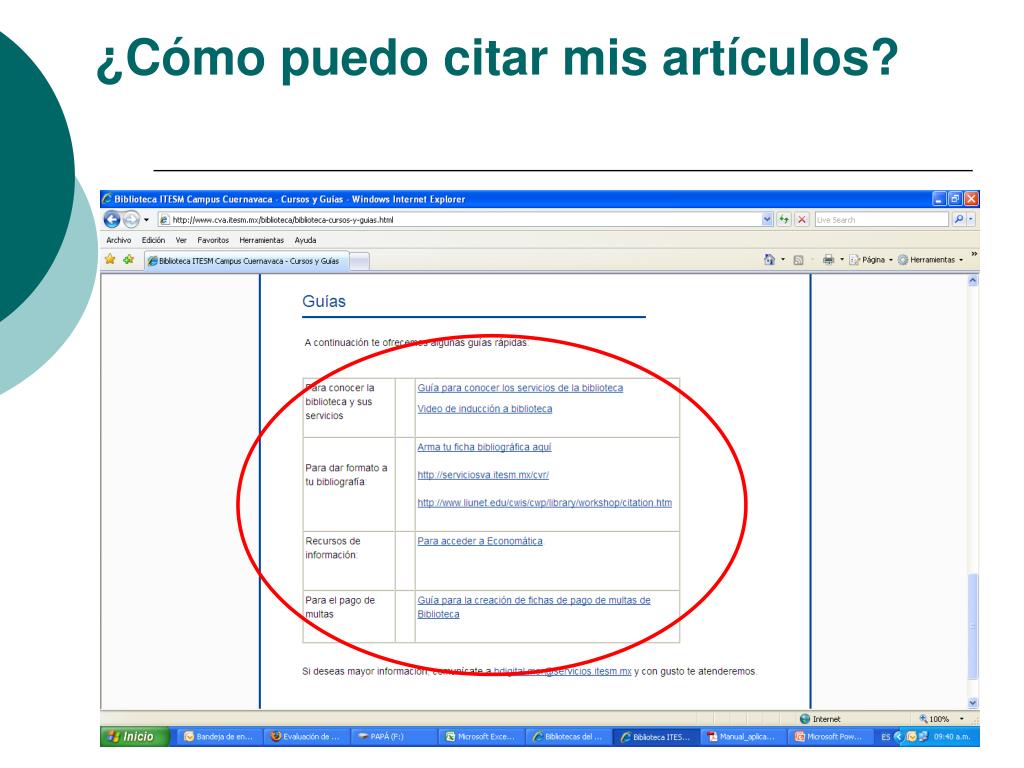This screenshot has width=1024, height=768.
Task: Click the magnifying glass search icon
Action: point(958,219)
